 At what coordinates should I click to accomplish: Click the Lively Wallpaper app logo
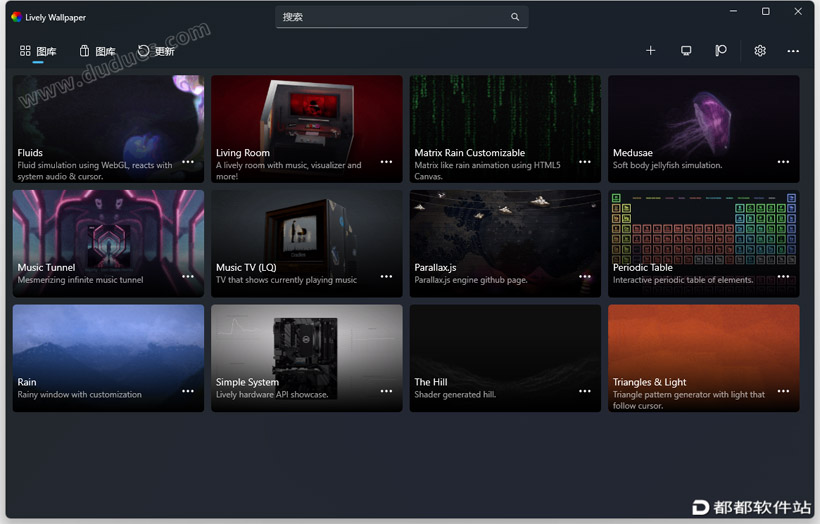tap(17, 17)
